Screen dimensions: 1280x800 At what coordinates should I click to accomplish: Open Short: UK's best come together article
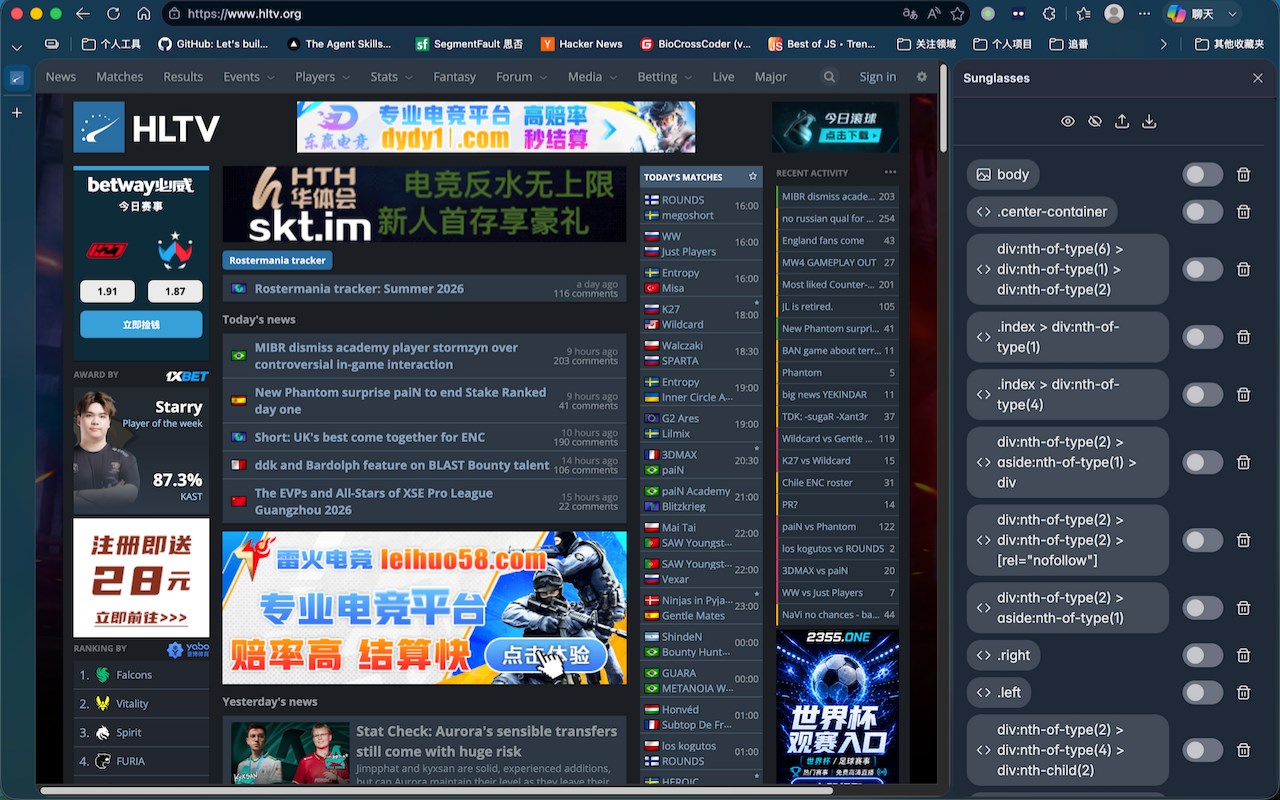point(424,437)
